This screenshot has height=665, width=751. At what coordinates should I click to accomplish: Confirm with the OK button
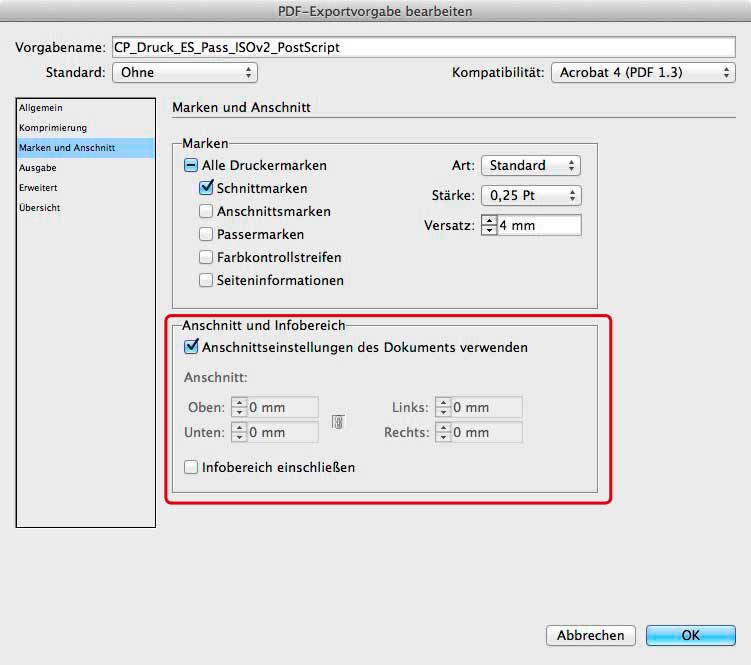691,635
